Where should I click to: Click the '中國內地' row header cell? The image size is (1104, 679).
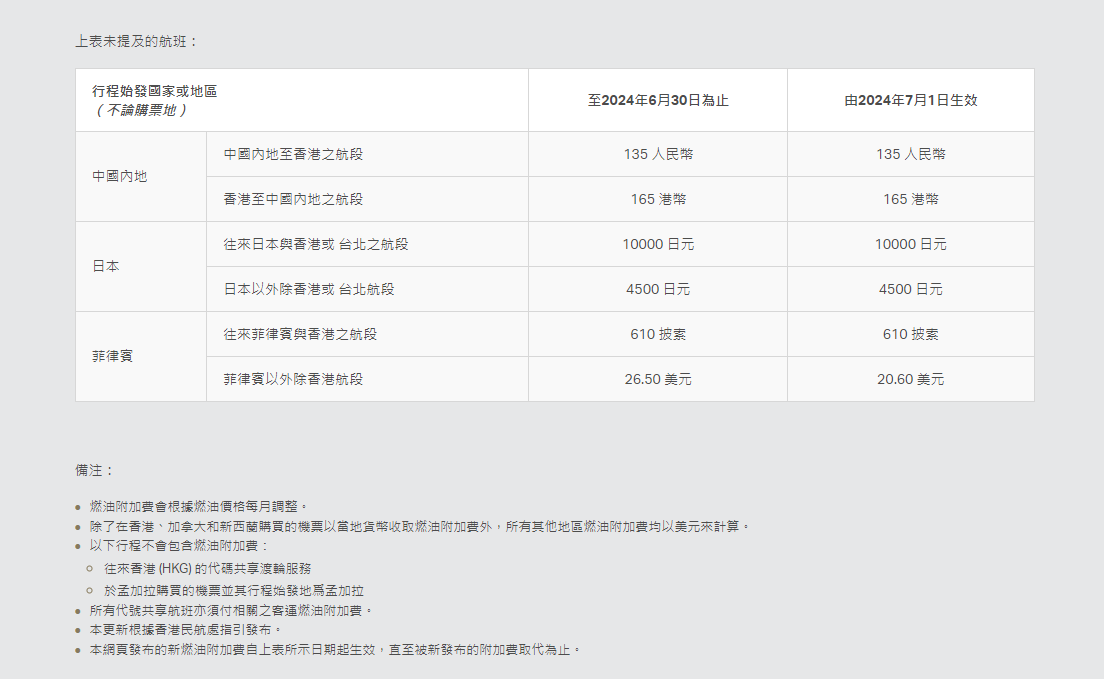[x=120, y=177]
